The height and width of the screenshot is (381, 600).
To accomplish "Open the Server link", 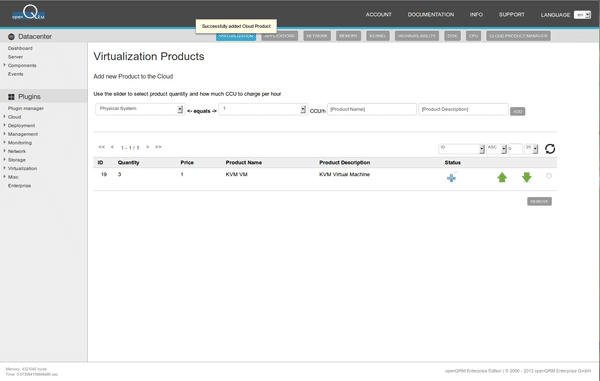I will pyautogui.click(x=15, y=57).
